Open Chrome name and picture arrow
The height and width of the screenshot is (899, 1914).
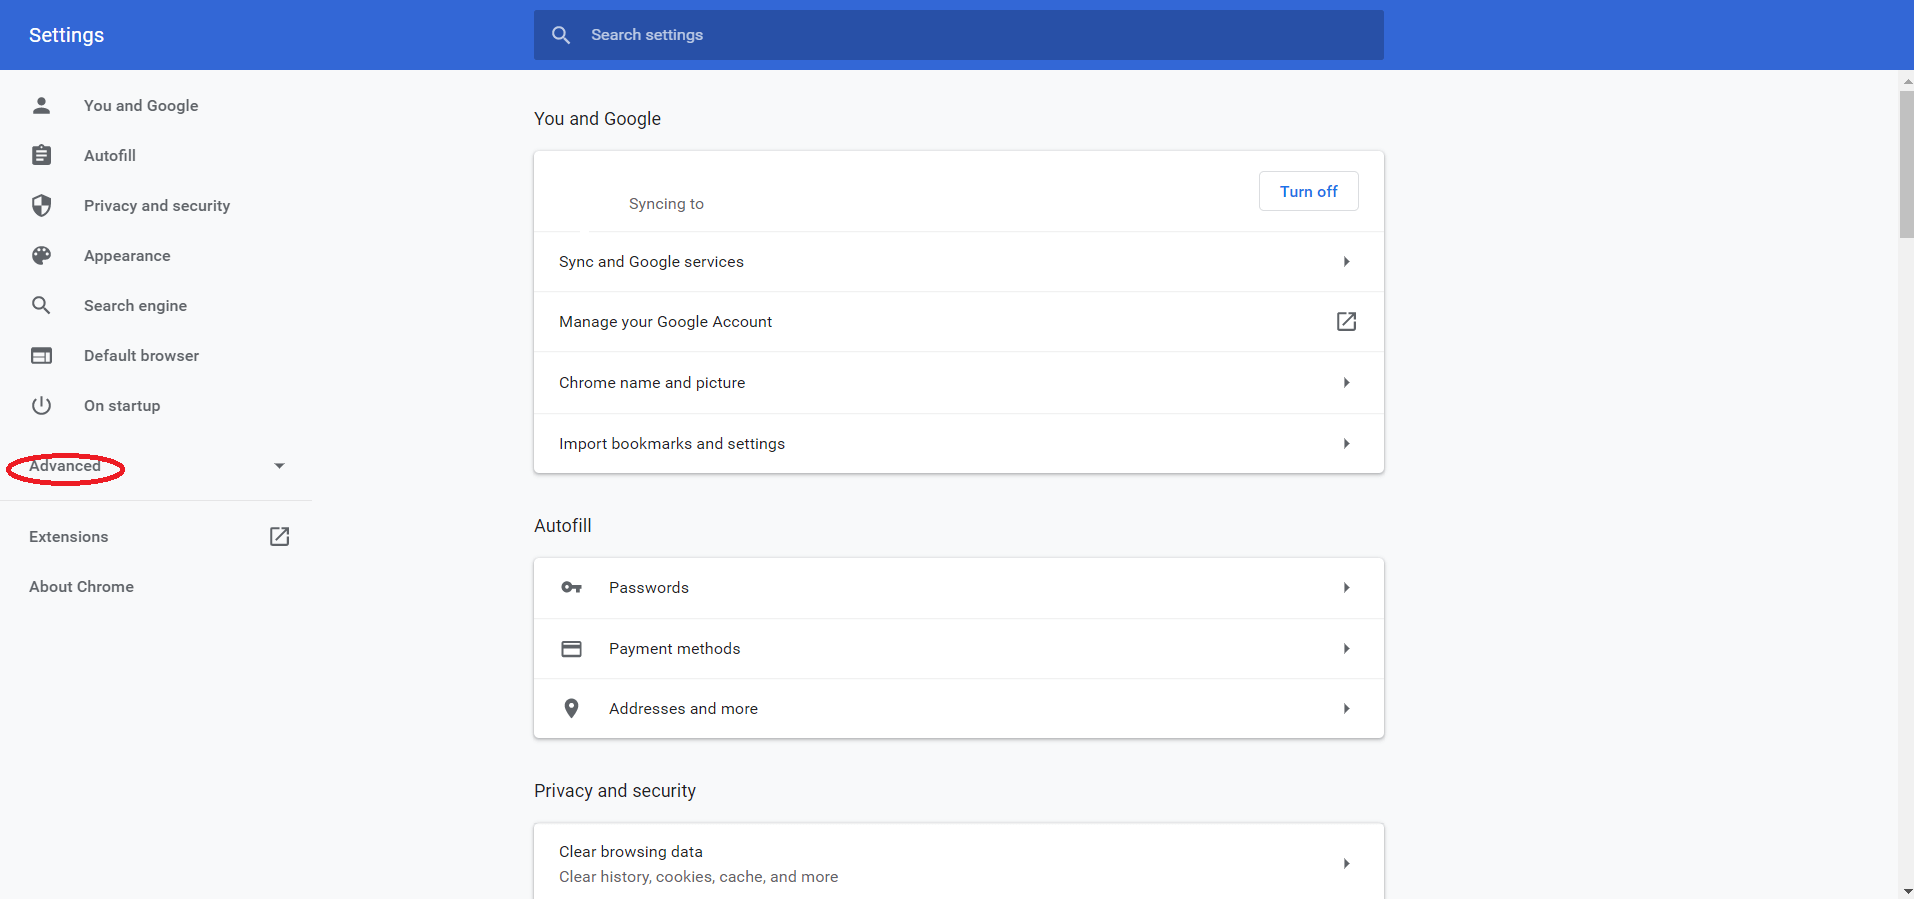1346,383
